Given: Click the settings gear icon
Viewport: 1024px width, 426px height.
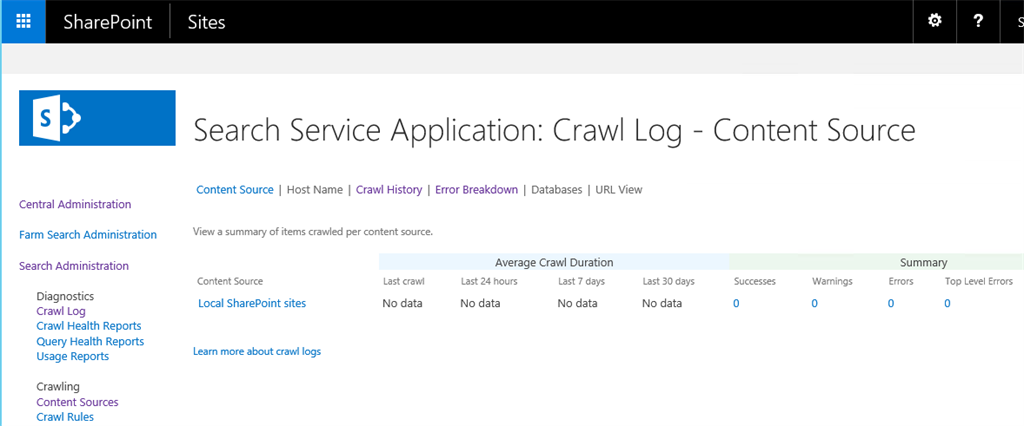Looking at the screenshot, I should pos(935,21).
